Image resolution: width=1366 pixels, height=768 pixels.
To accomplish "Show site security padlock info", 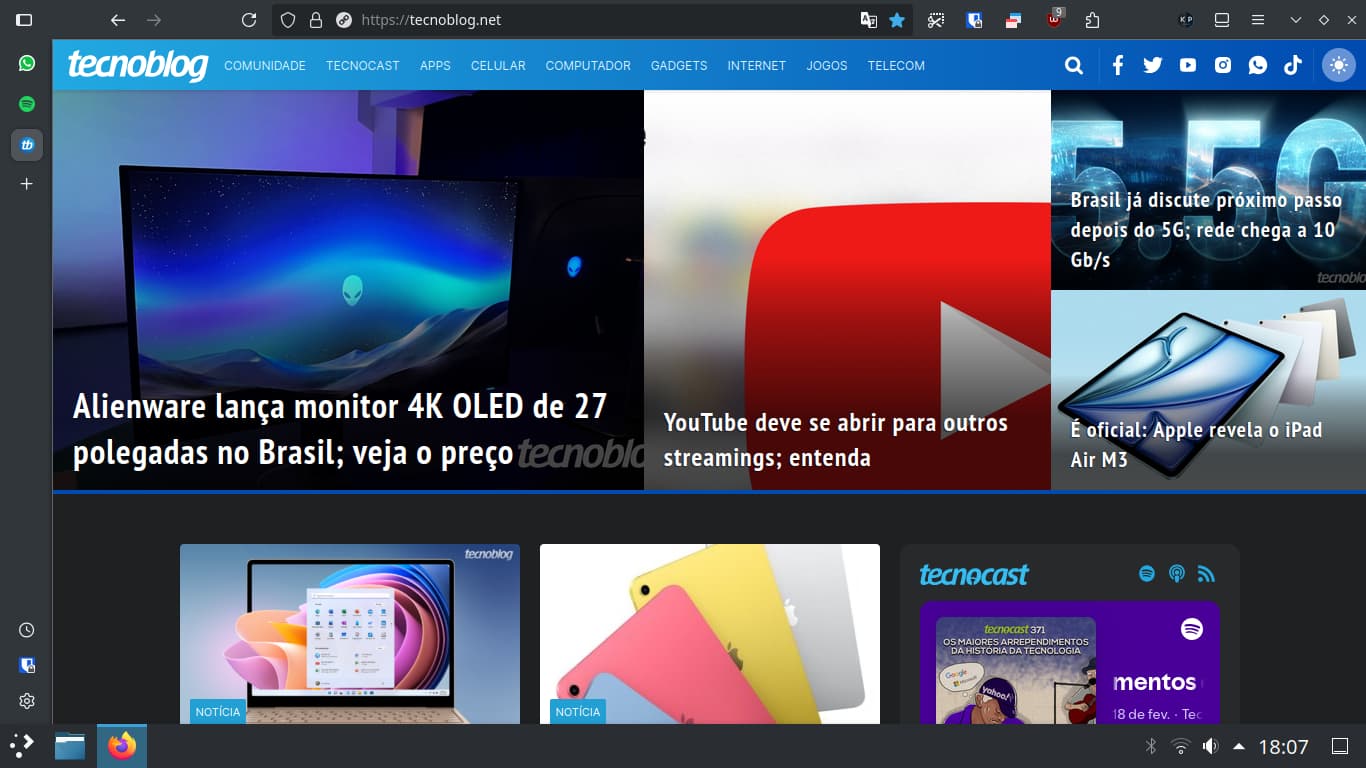I will (316, 20).
